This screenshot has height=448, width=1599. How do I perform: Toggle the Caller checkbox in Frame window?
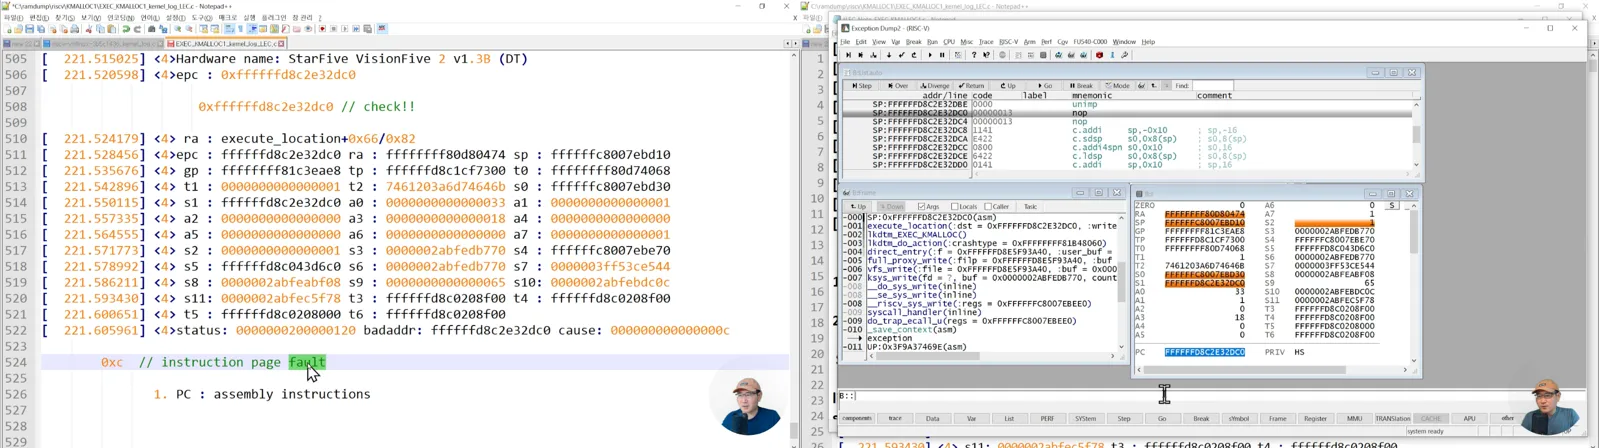(x=988, y=207)
